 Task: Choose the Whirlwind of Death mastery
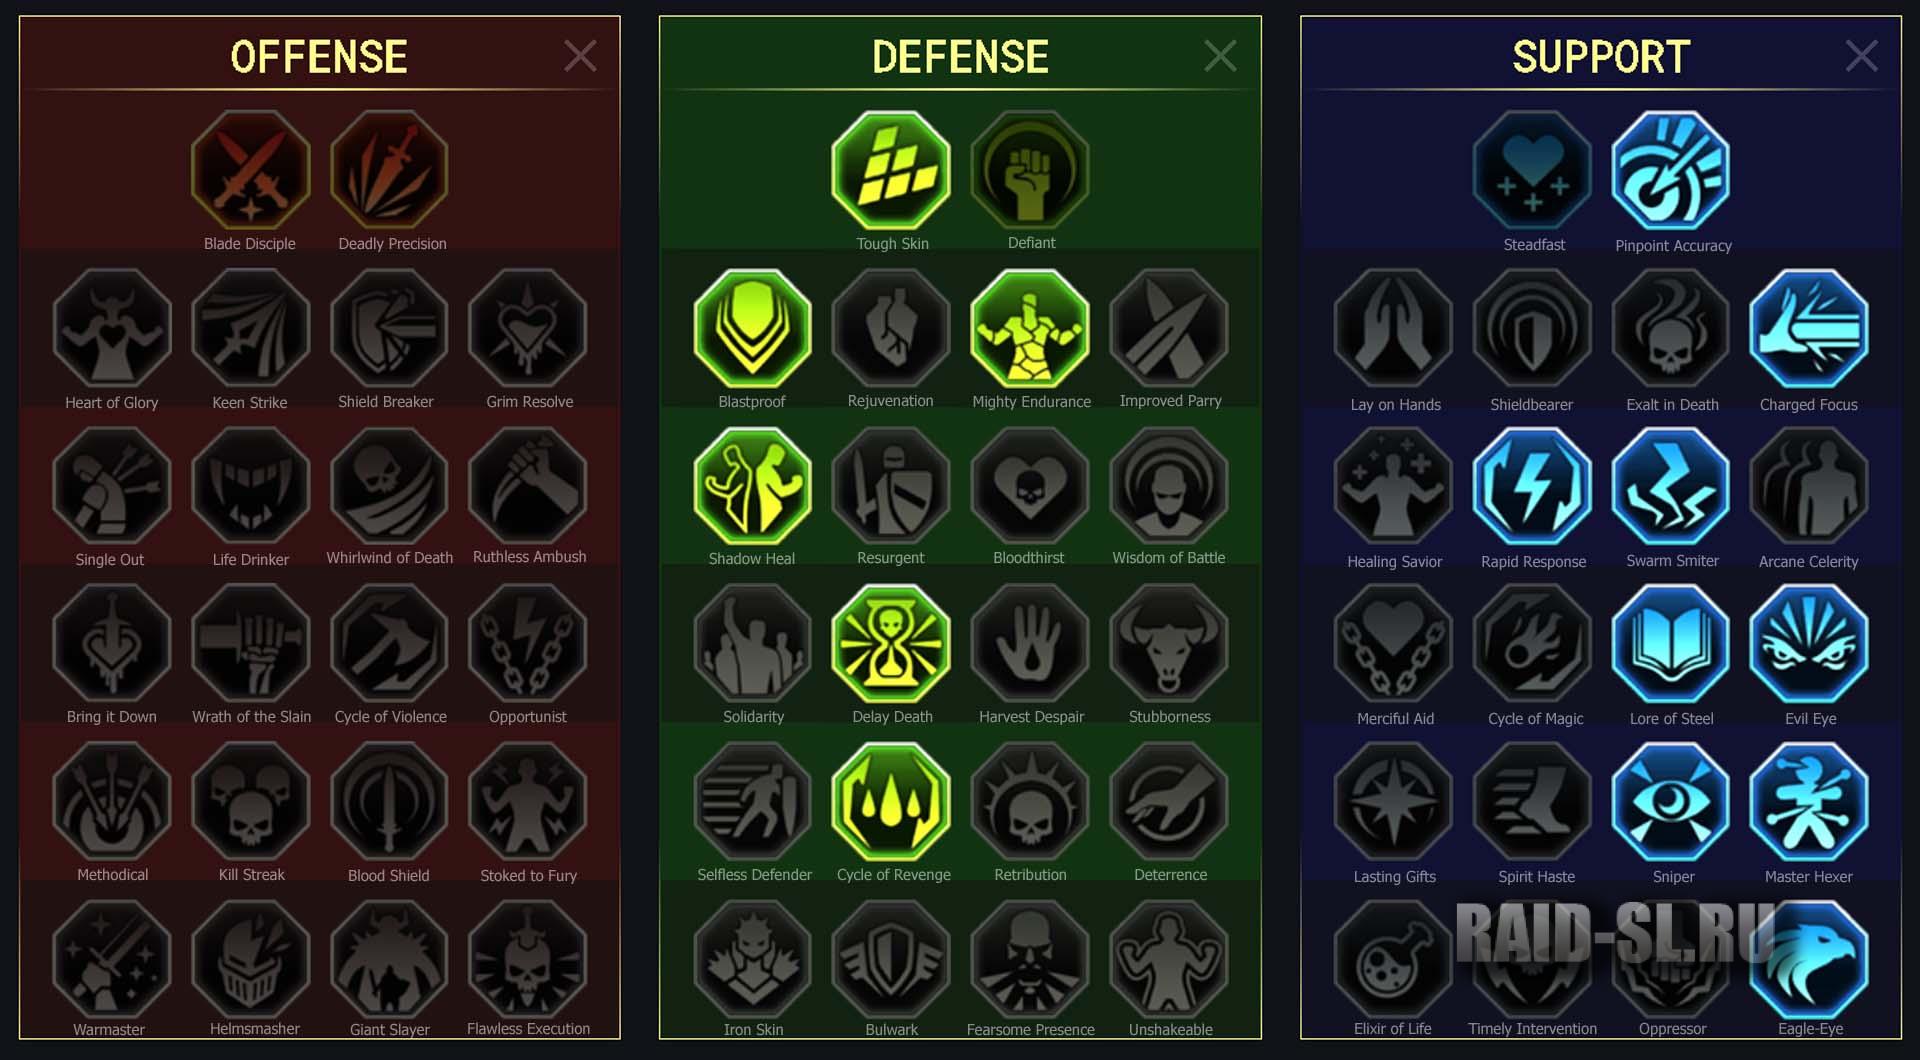389,486
